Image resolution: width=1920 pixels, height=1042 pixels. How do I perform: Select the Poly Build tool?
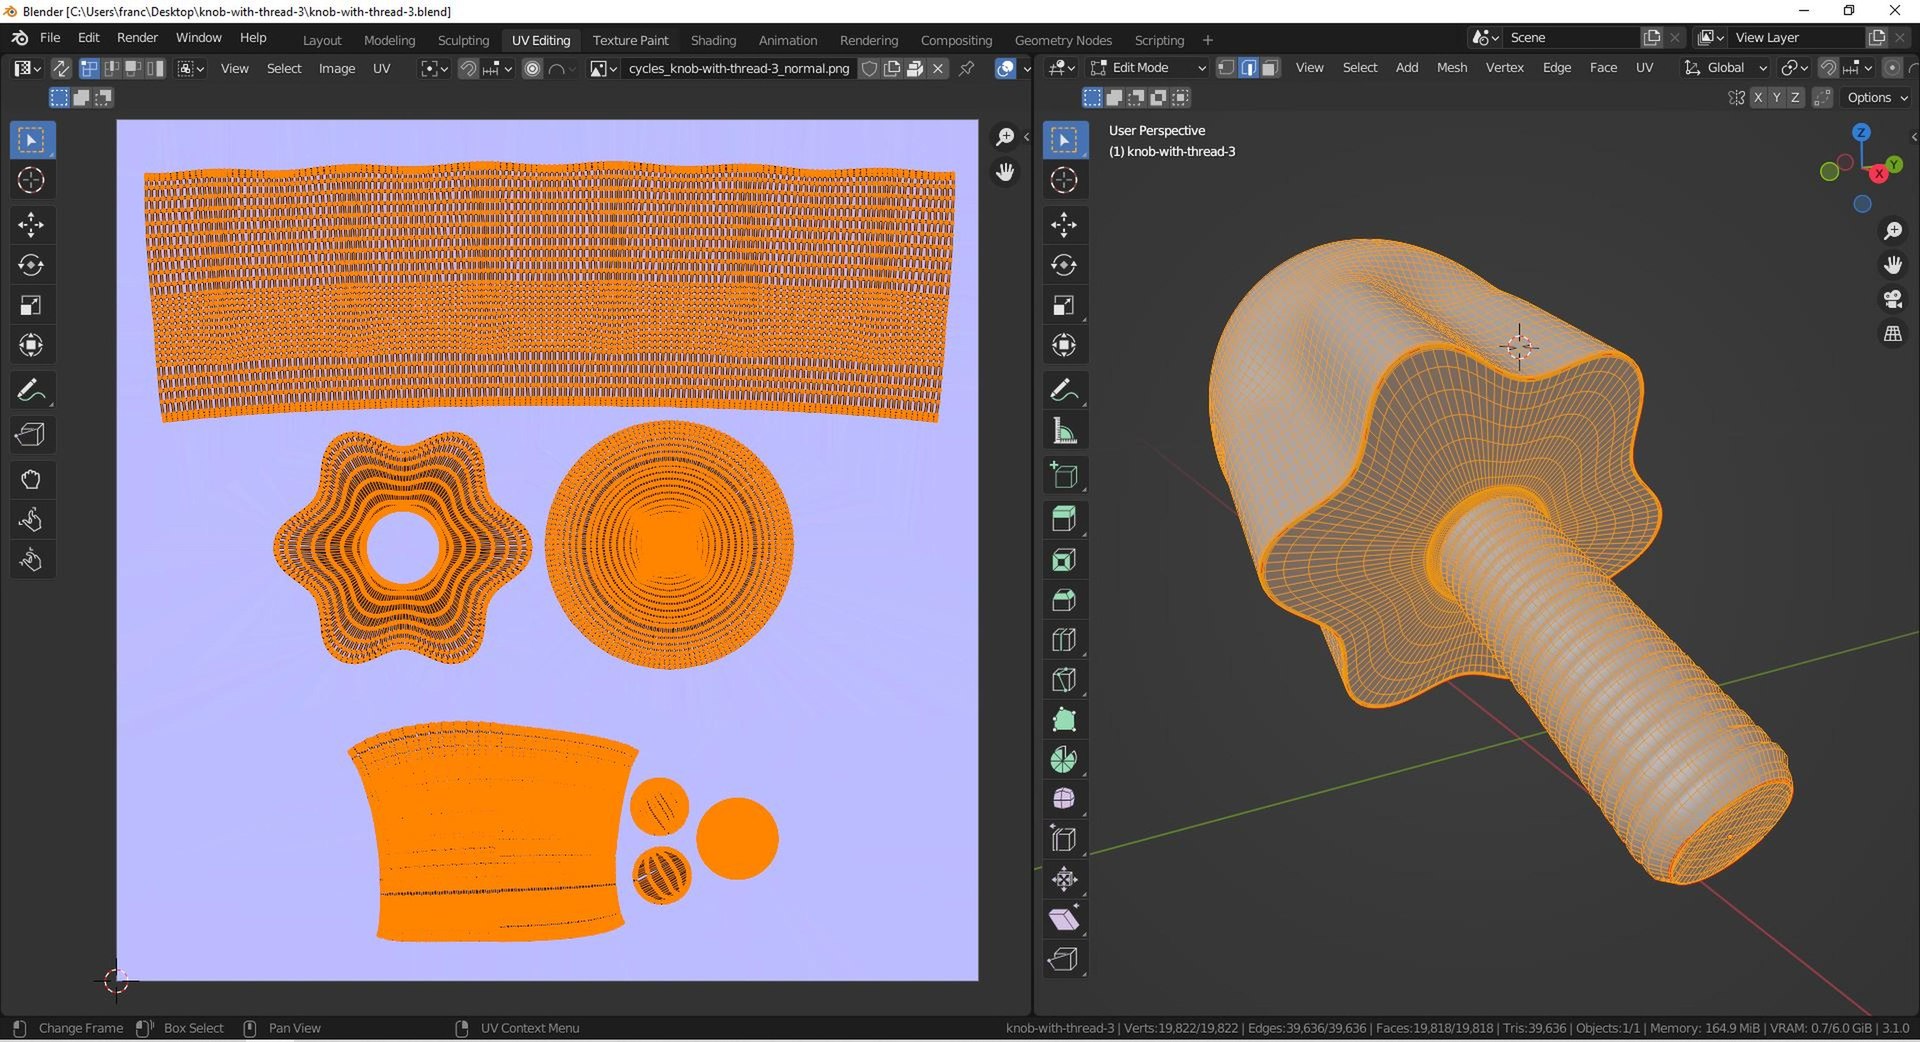[x=1064, y=720]
